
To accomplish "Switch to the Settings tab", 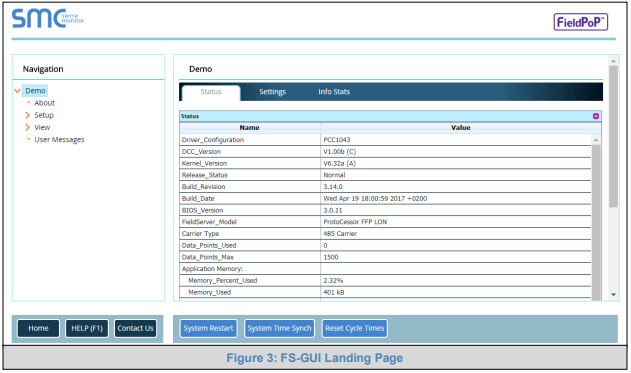I will [272, 92].
